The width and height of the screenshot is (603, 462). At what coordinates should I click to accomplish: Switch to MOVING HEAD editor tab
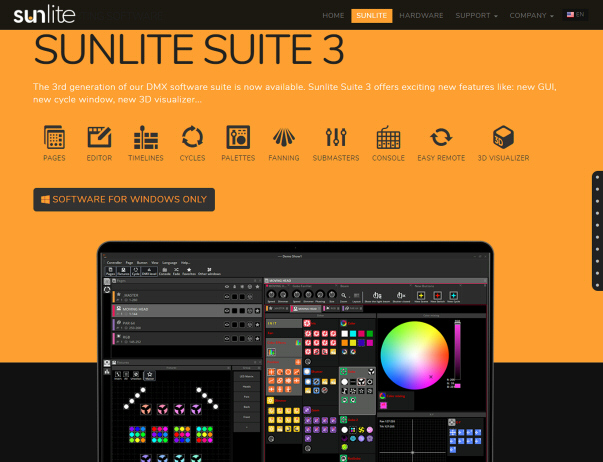coord(306,309)
